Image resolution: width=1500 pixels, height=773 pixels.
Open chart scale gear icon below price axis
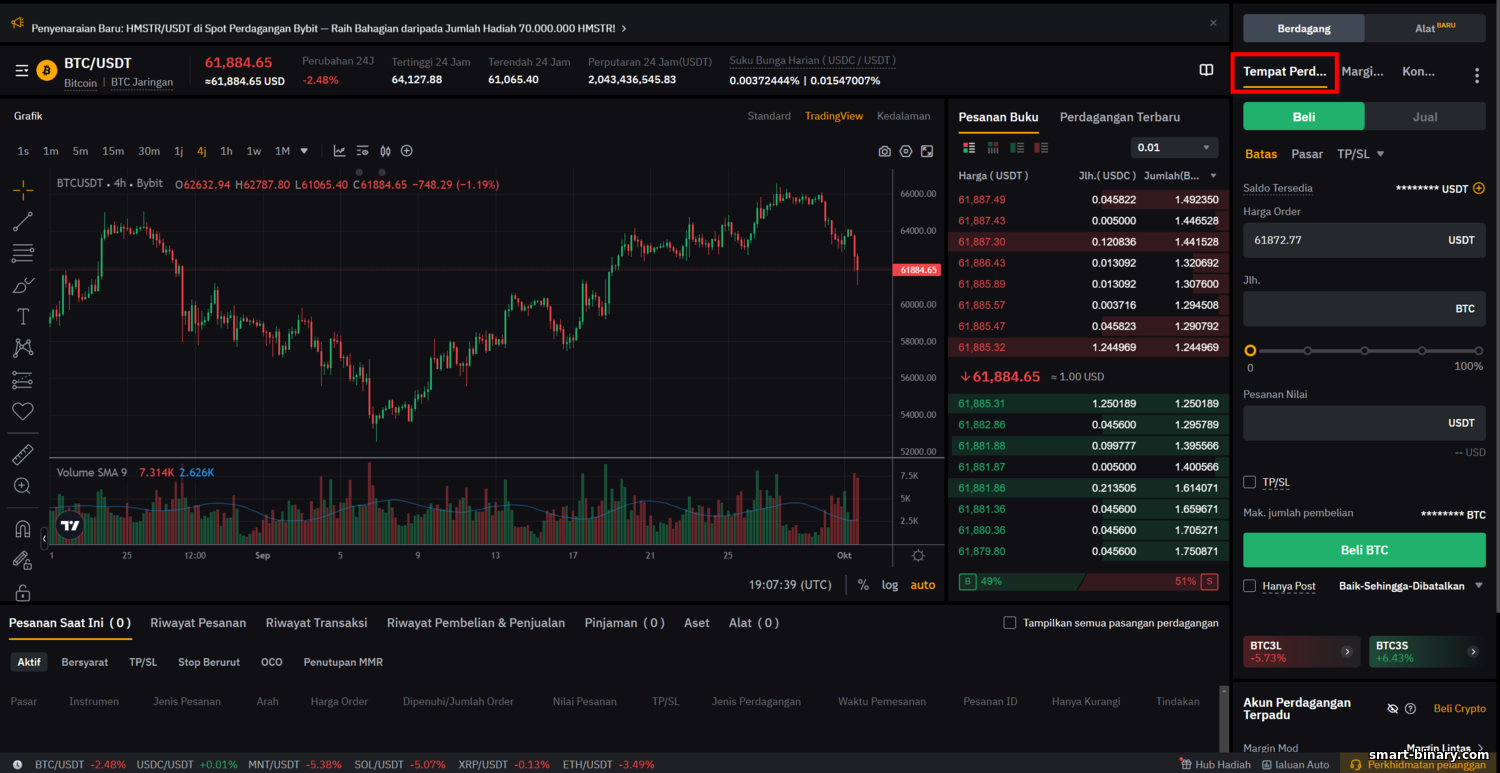point(918,555)
